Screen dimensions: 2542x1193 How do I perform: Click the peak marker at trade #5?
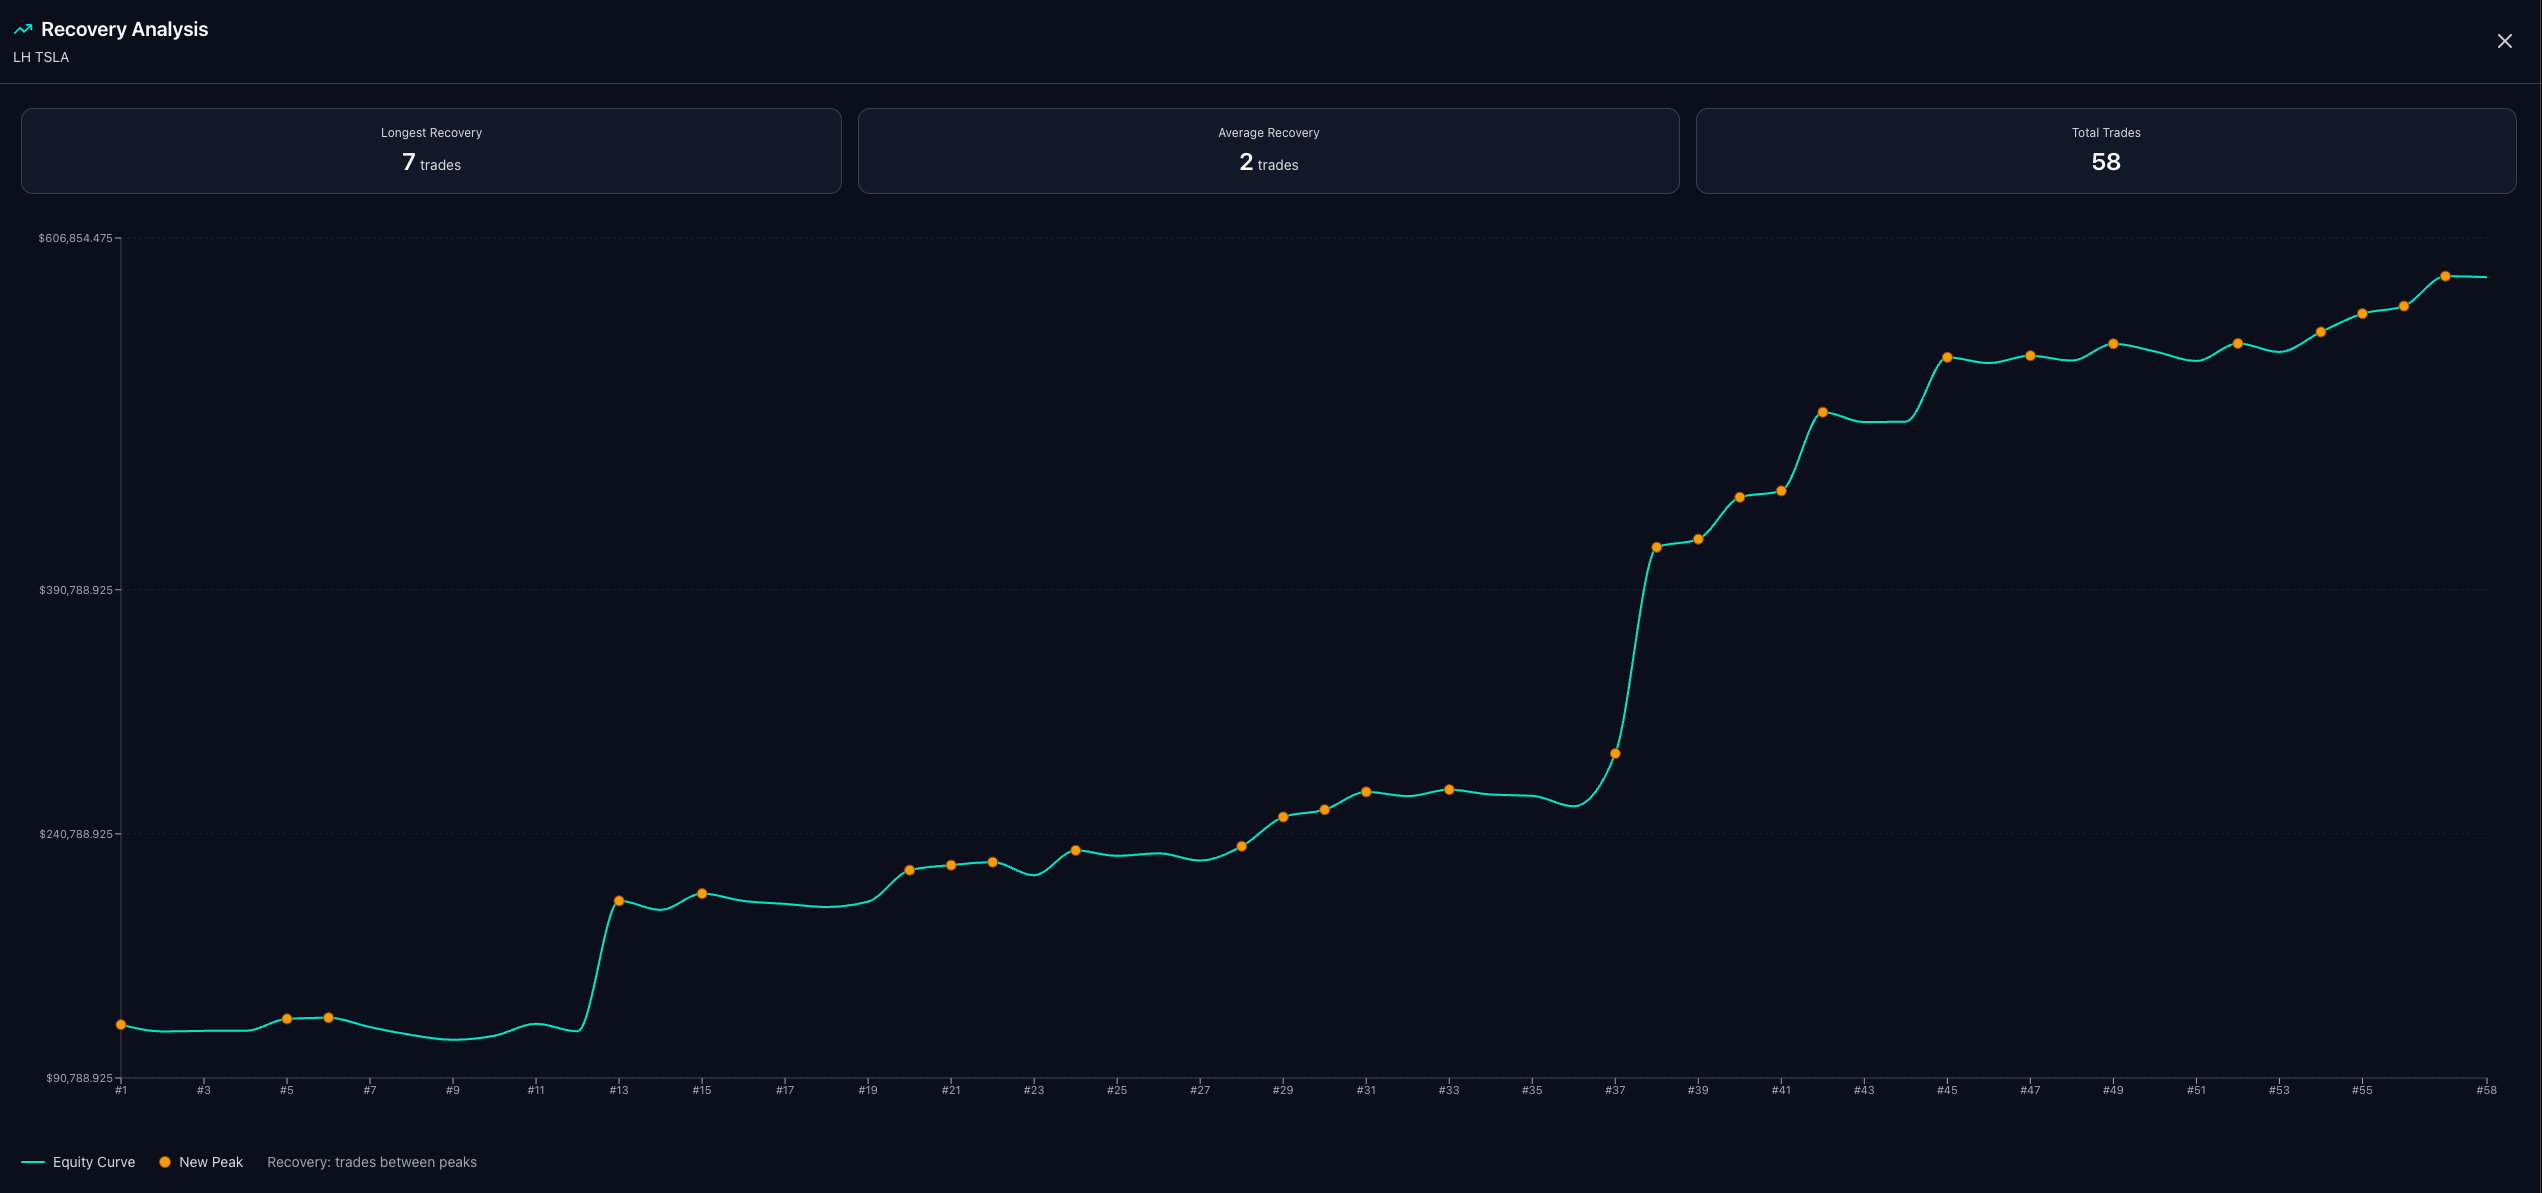[287, 1019]
